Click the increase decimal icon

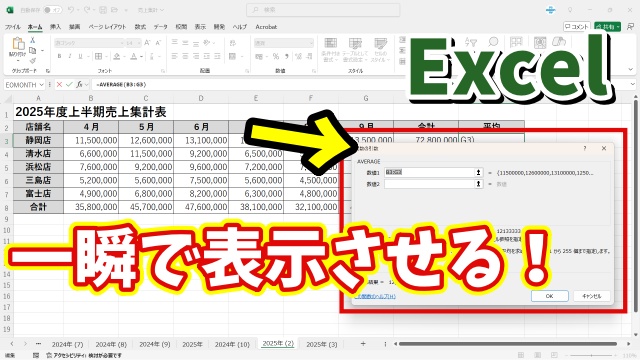point(298,56)
